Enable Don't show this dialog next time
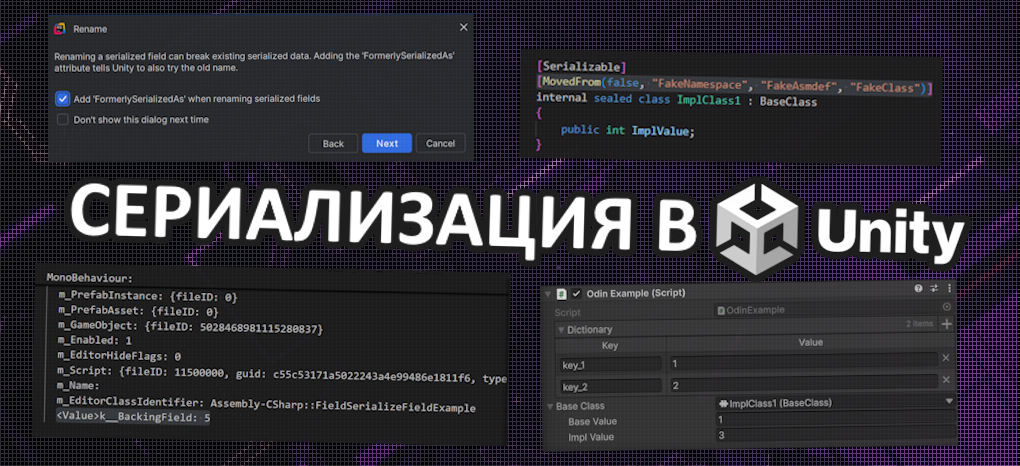Image resolution: width=1020 pixels, height=466 pixels. [x=62, y=120]
